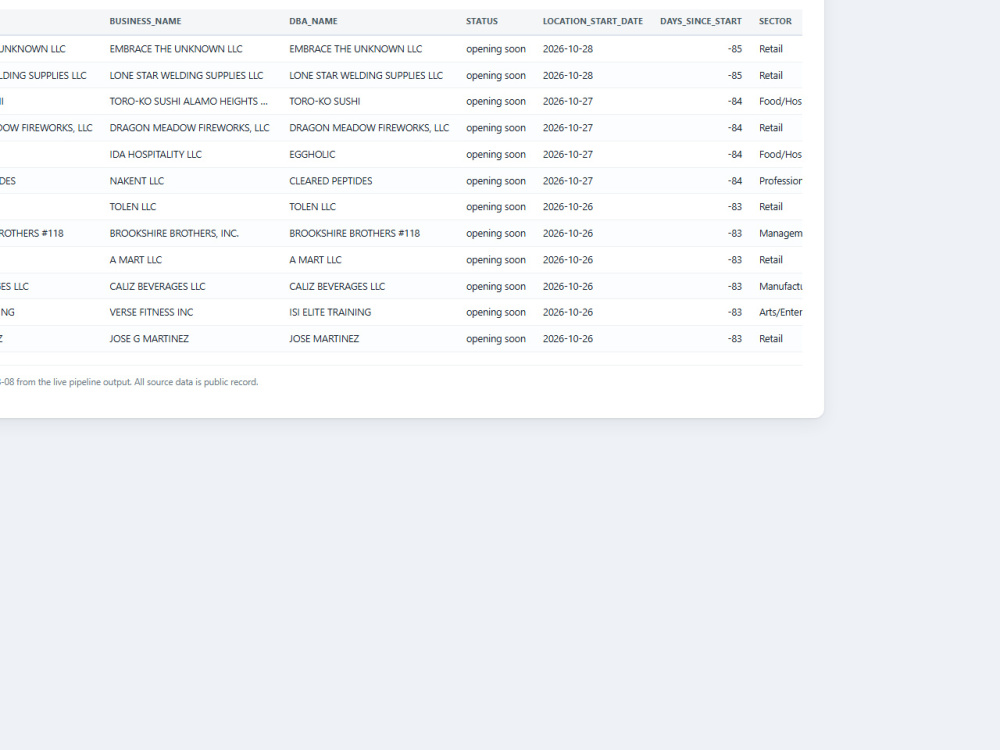Viewport: 1000px width, 750px height.
Task: Click the Manufactu sector cell for CALIZ BEVERAGES
Action: (781, 286)
